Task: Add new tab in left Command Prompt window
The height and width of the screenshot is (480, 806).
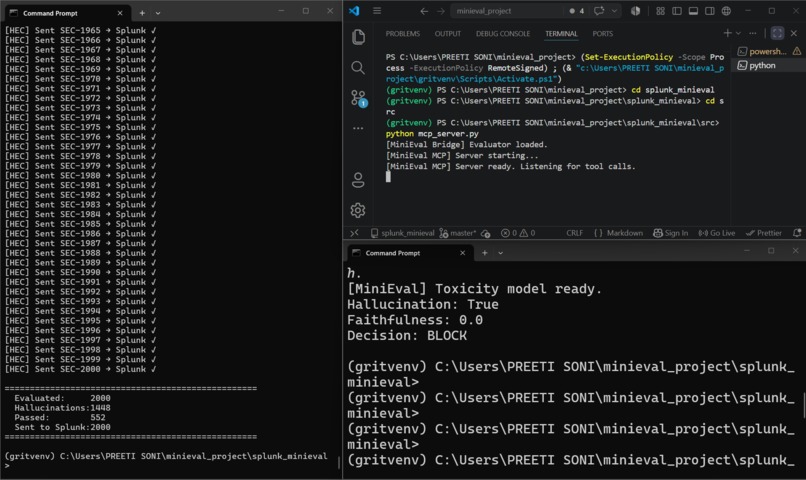Action: tap(142, 13)
